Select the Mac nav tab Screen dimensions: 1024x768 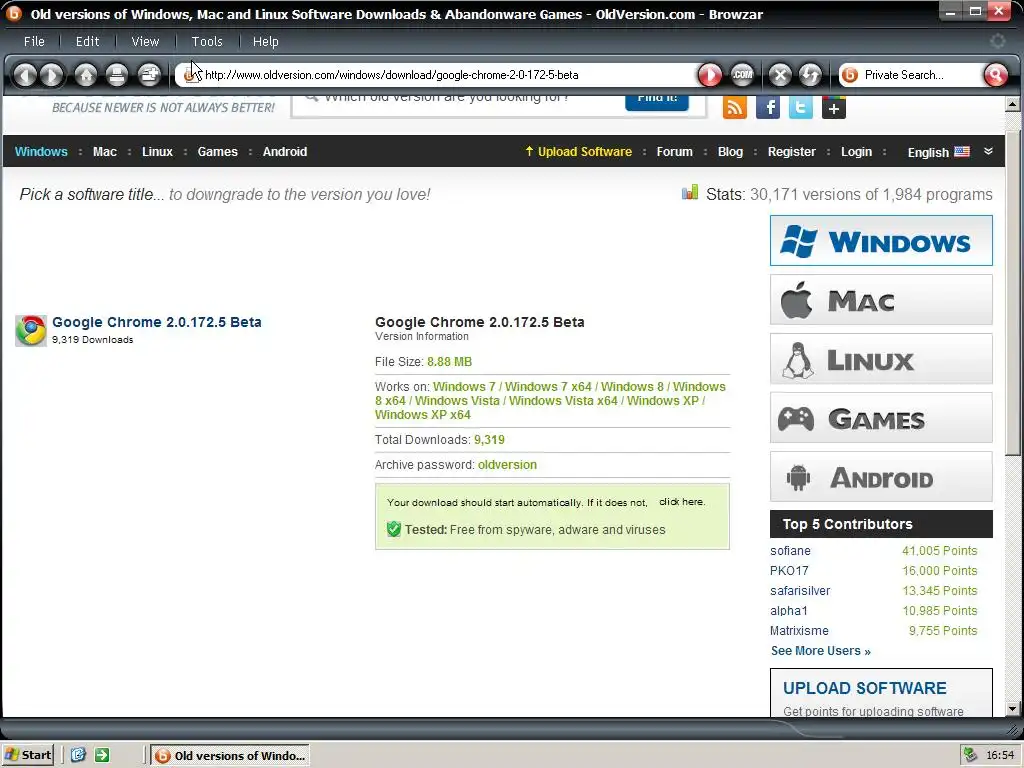pyautogui.click(x=104, y=152)
